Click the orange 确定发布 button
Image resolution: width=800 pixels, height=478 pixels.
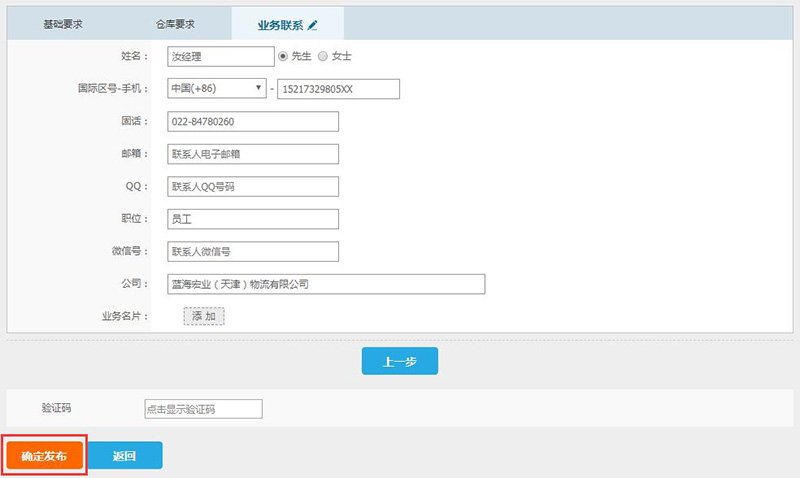click(44, 456)
